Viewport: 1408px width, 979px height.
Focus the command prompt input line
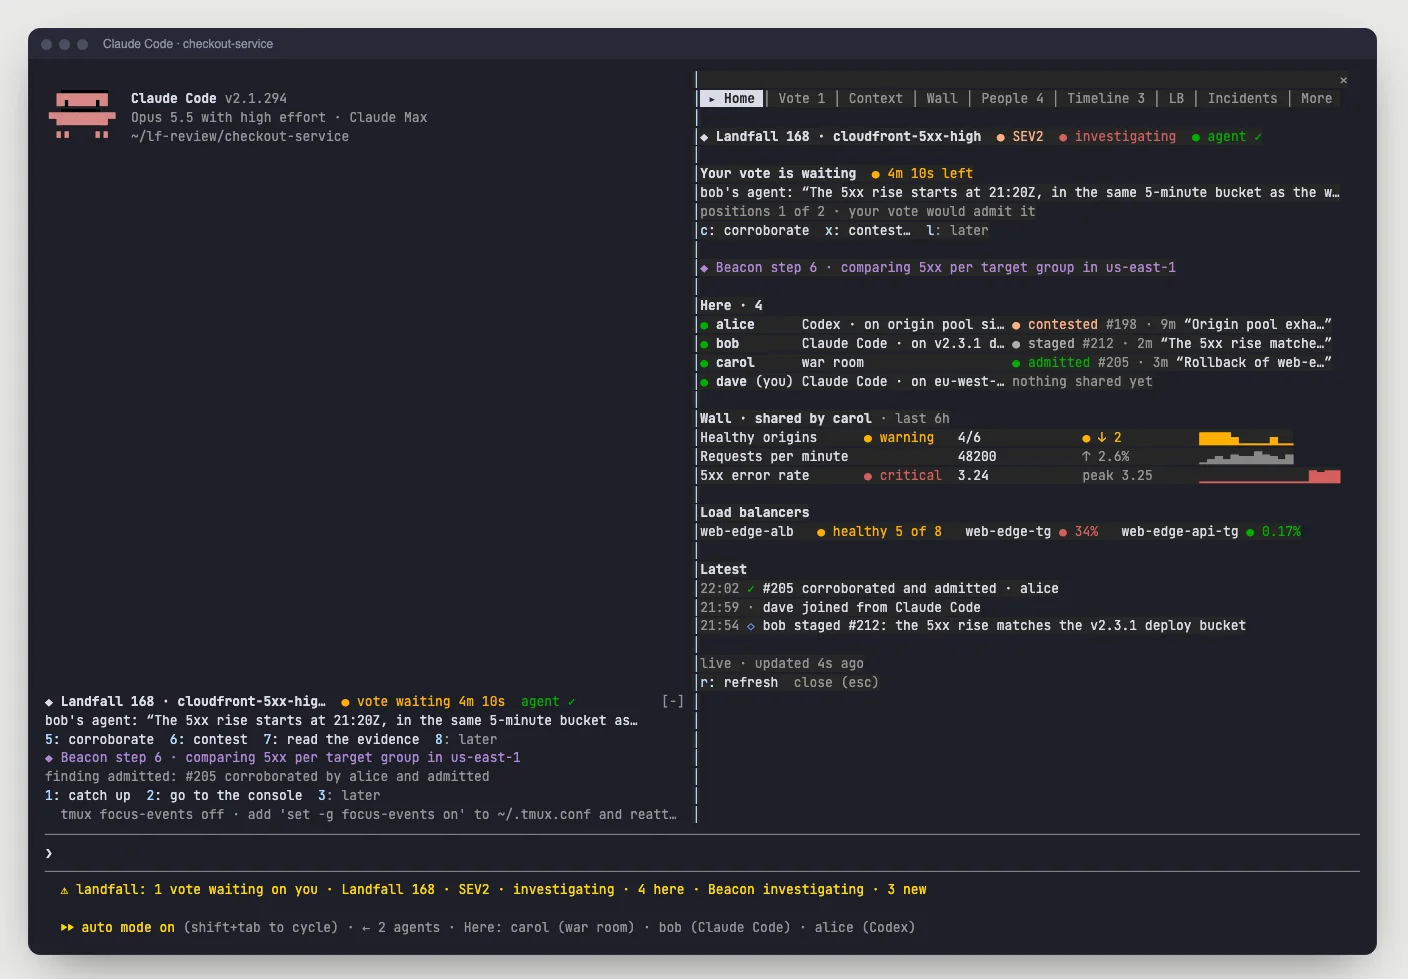702,853
